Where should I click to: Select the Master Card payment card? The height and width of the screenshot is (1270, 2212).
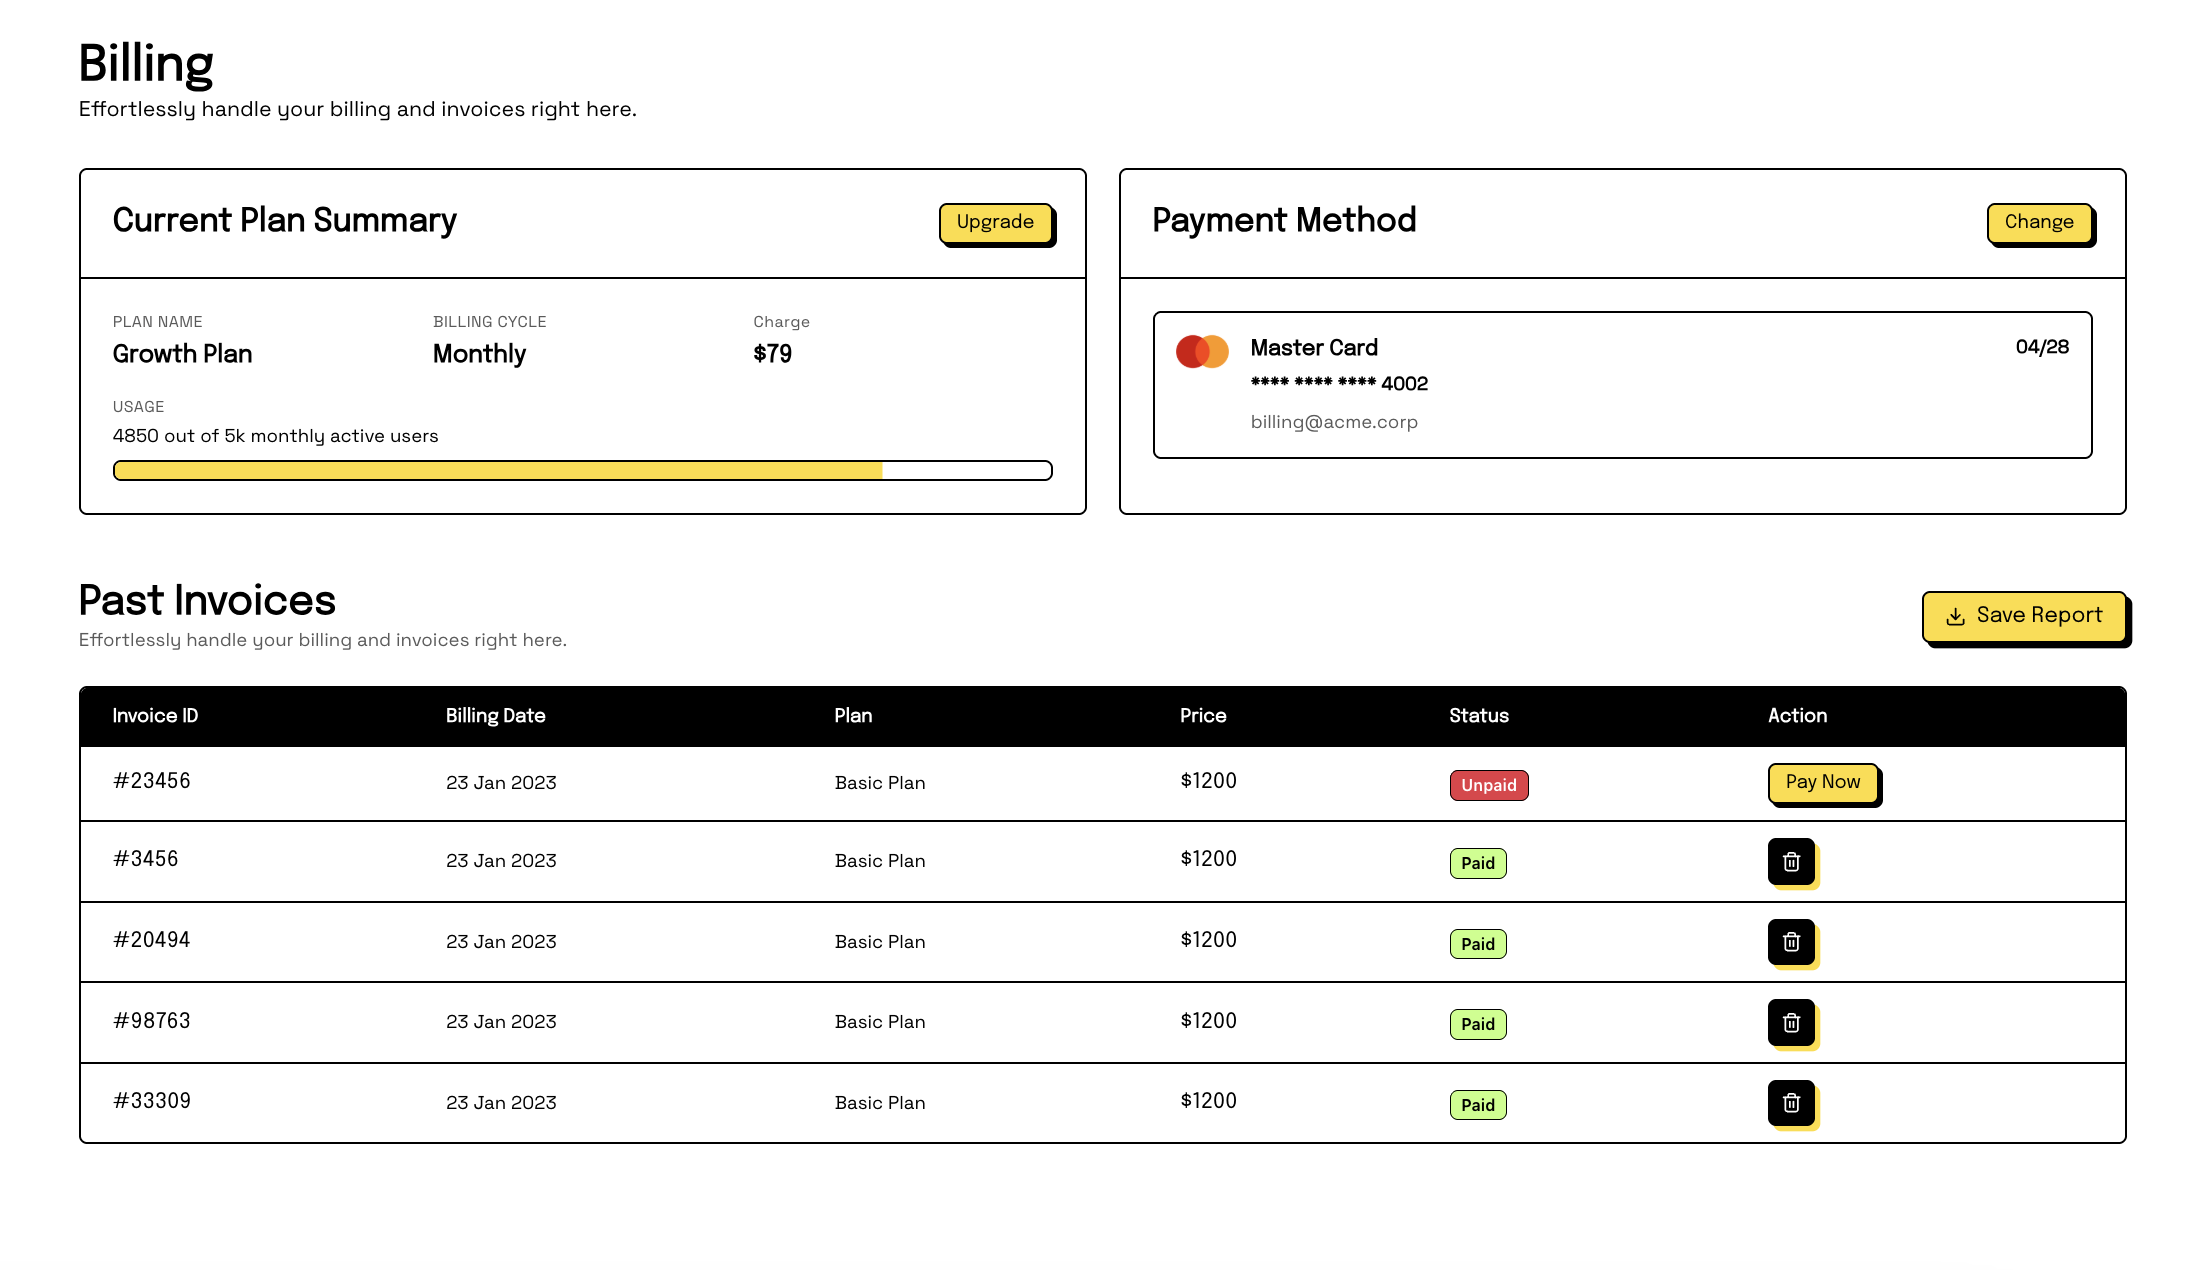coord(1621,385)
